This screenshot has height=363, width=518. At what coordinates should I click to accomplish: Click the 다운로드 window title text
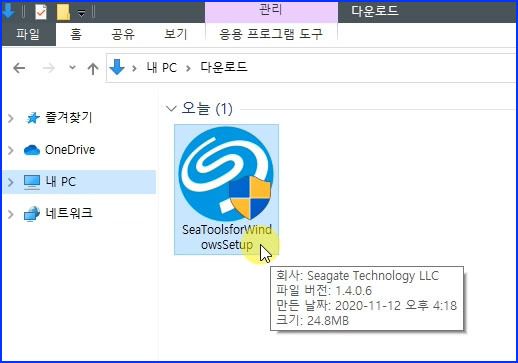(x=375, y=11)
